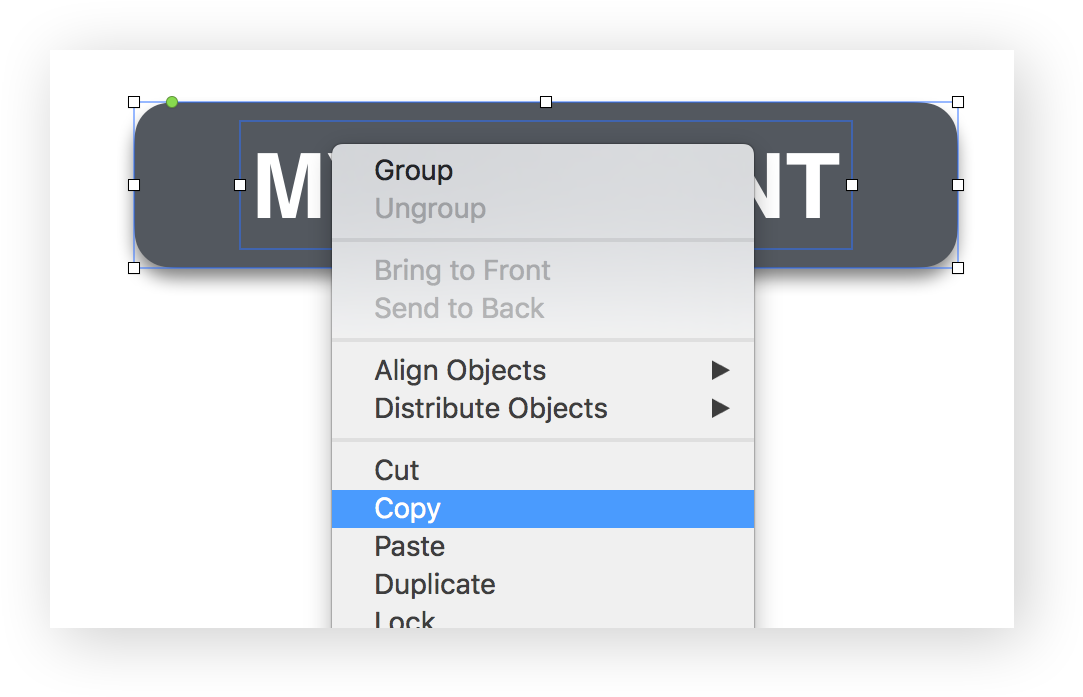This screenshot has width=1083, height=697.
Task: Select the Paste menu entry
Action: click(x=409, y=547)
